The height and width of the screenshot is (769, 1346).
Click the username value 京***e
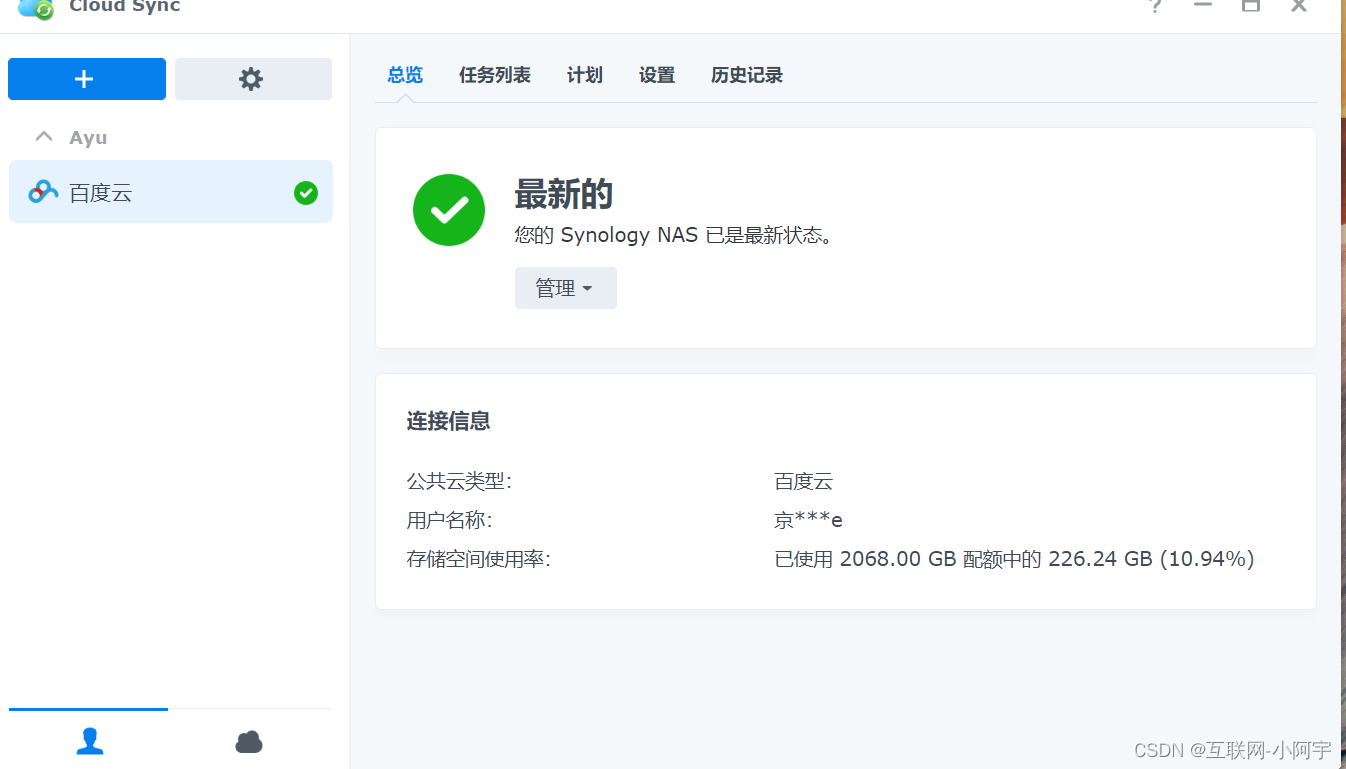pos(809,520)
